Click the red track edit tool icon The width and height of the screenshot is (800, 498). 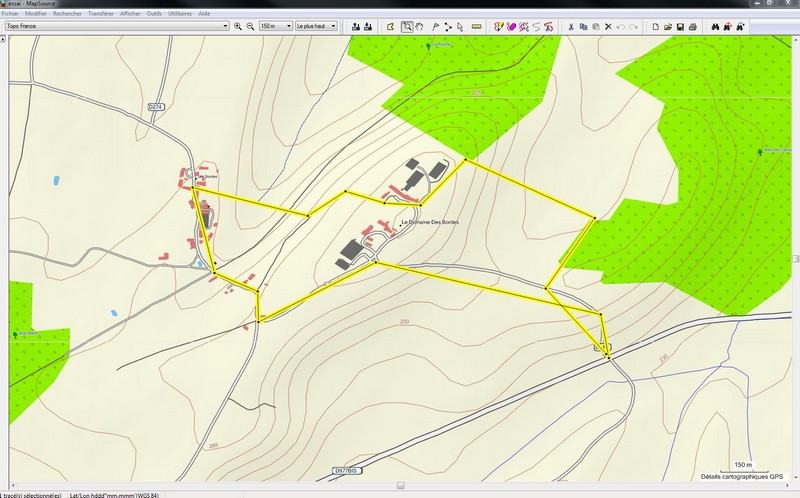pos(548,26)
